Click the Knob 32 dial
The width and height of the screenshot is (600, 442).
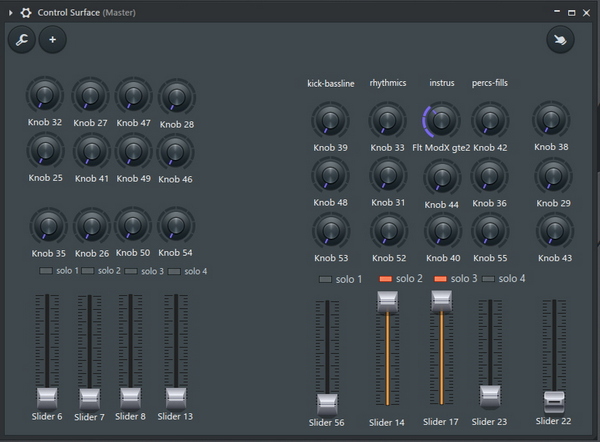(x=45, y=95)
